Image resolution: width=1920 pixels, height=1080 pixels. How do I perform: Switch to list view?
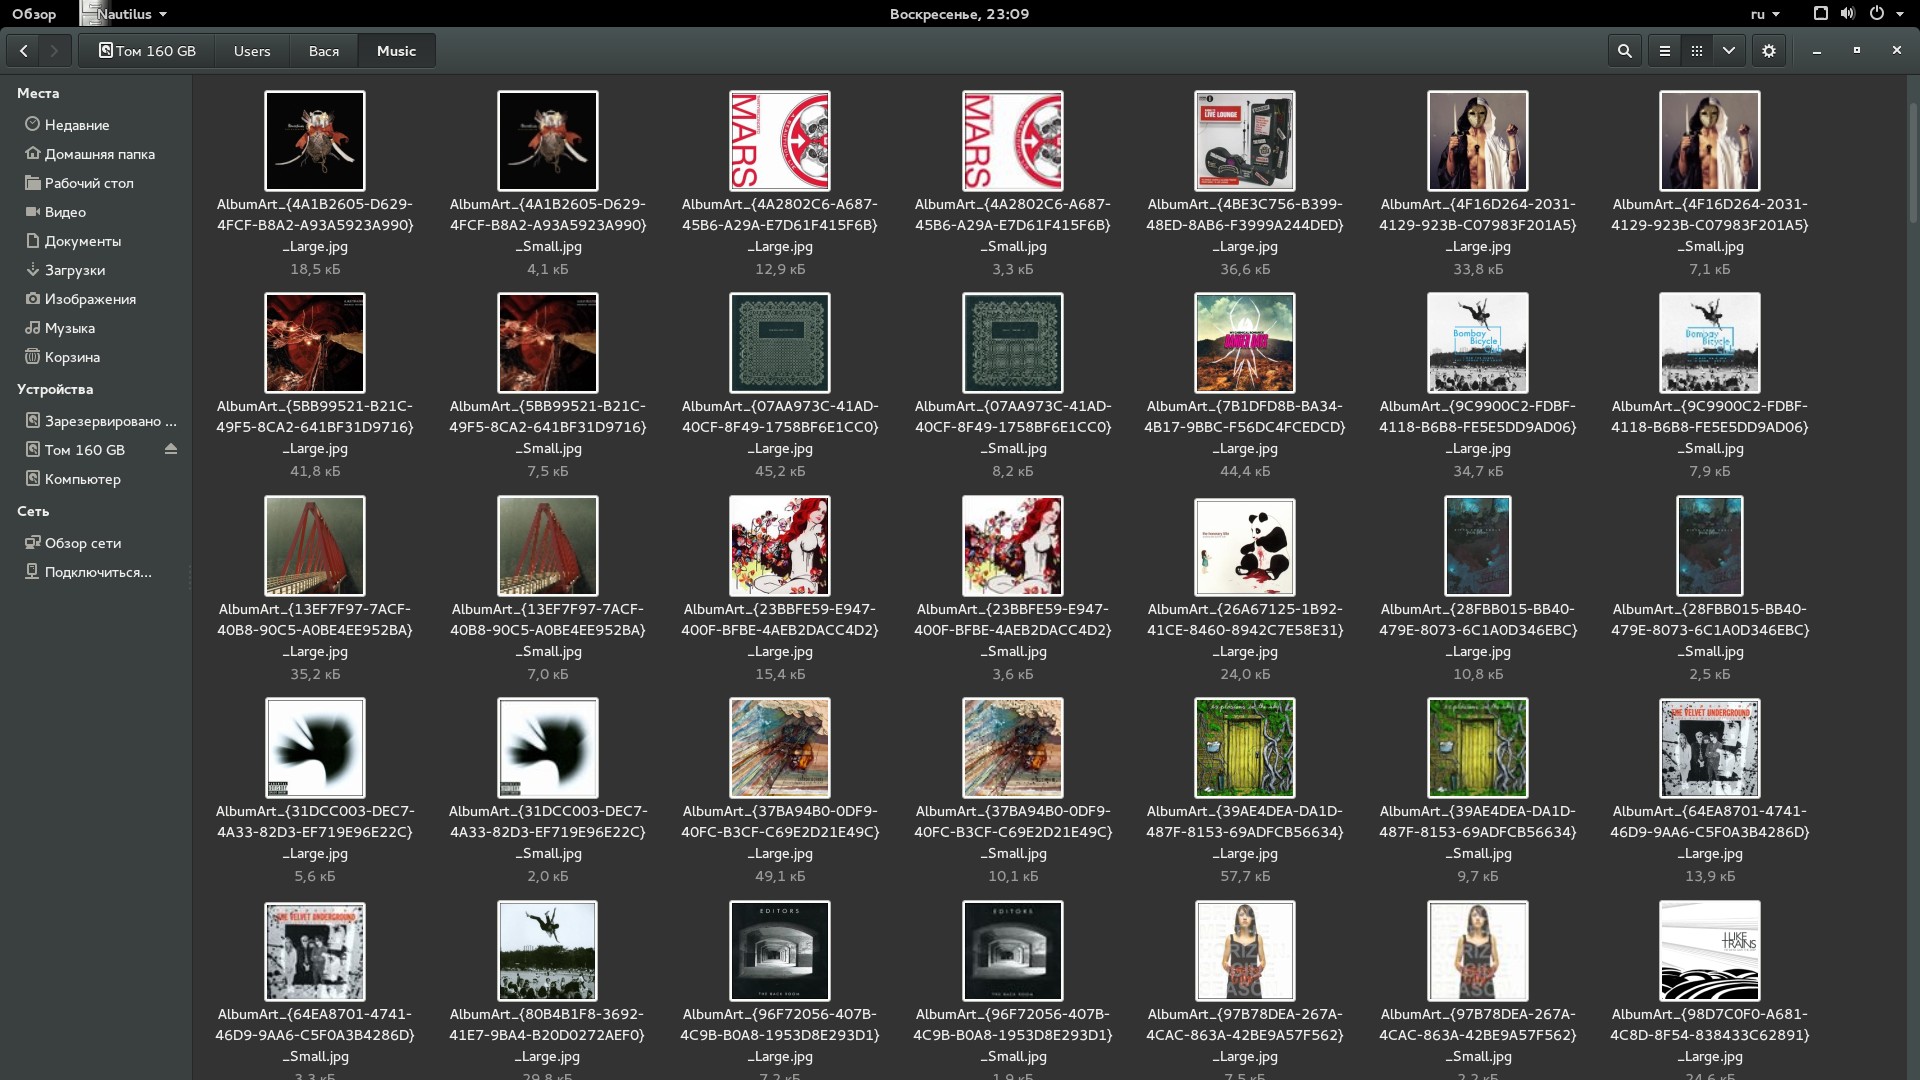(x=1665, y=51)
